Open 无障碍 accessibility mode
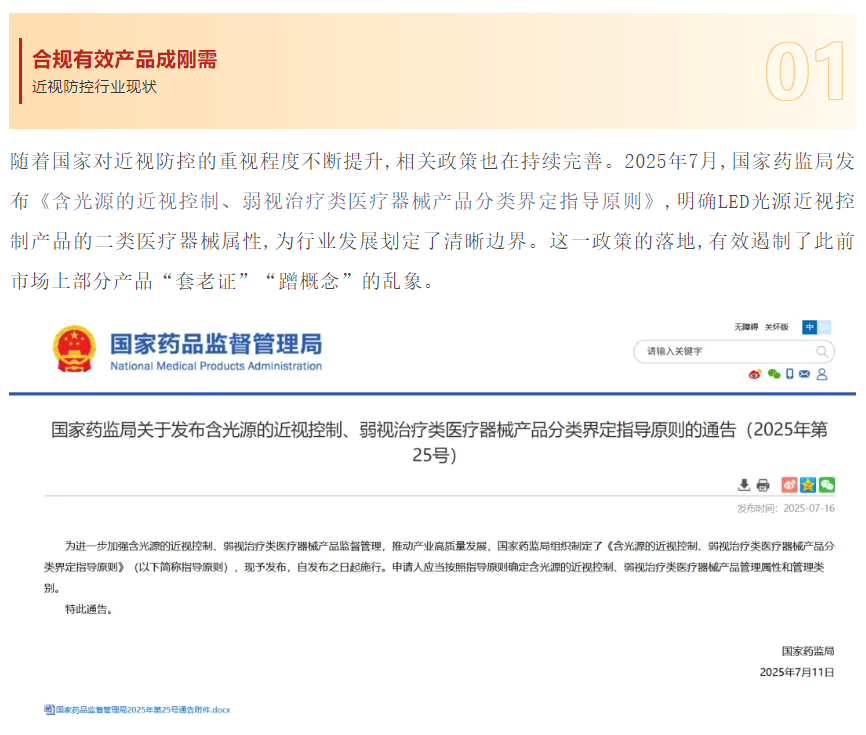The height and width of the screenshot is (735, 866). pyautogui.click(x=746, y=327)
